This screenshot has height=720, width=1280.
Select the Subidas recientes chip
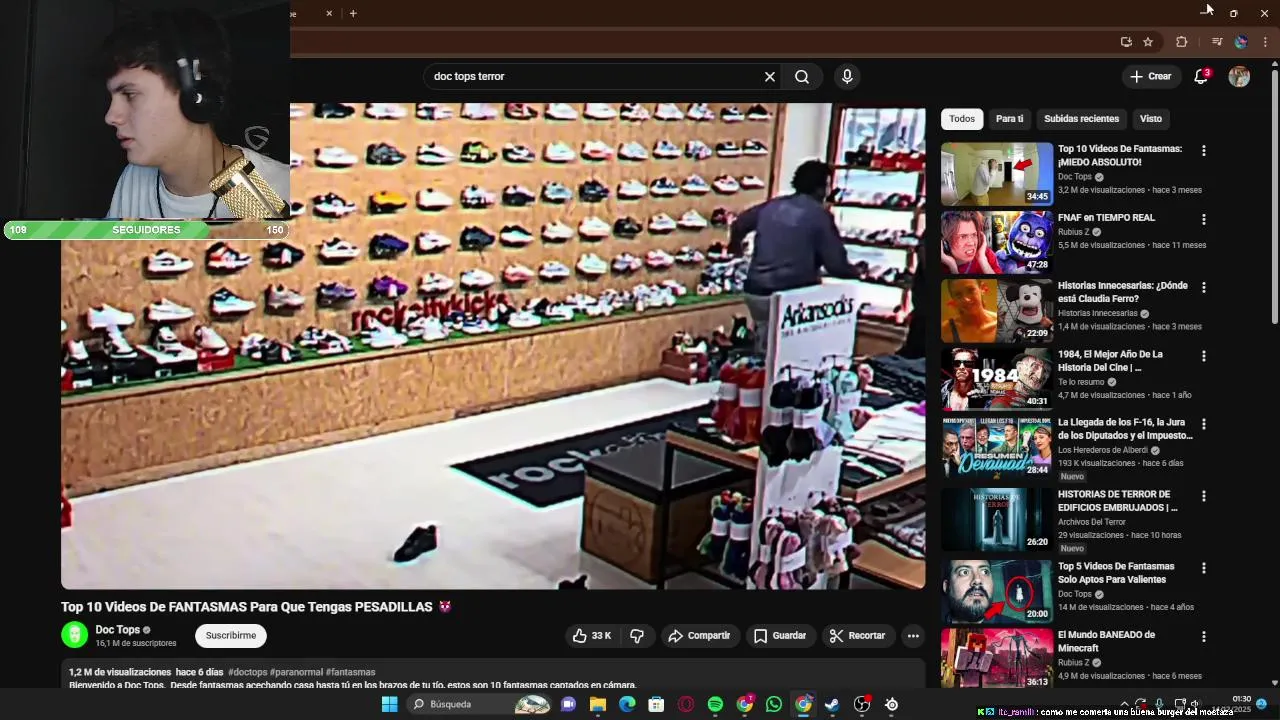1081,119
